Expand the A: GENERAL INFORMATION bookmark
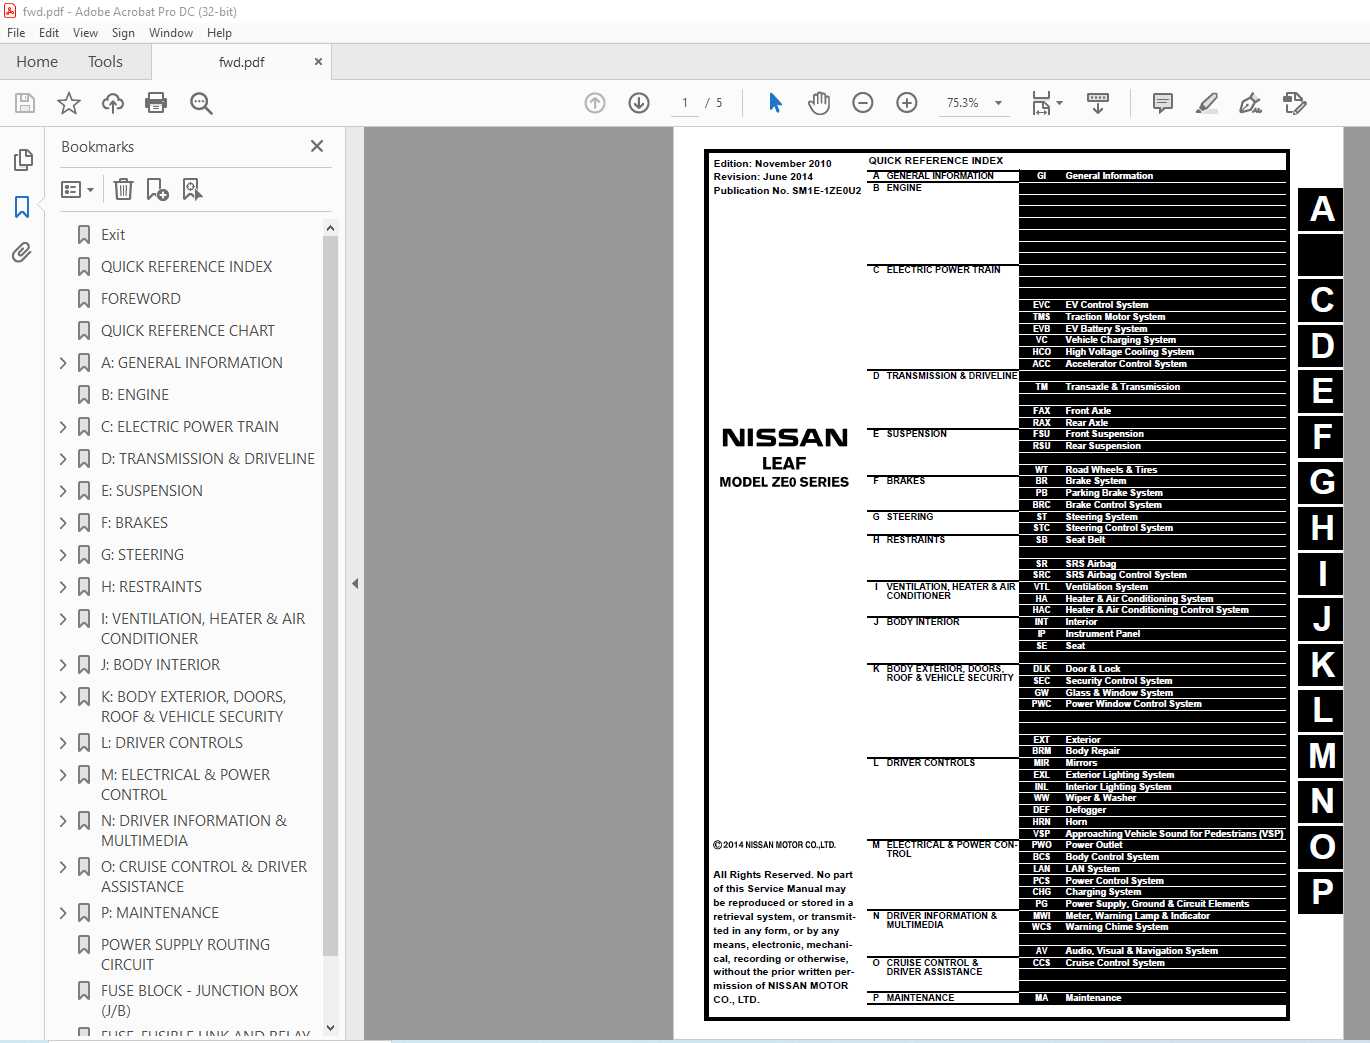Viewport: 1370px width, 1043px height. 63,363
